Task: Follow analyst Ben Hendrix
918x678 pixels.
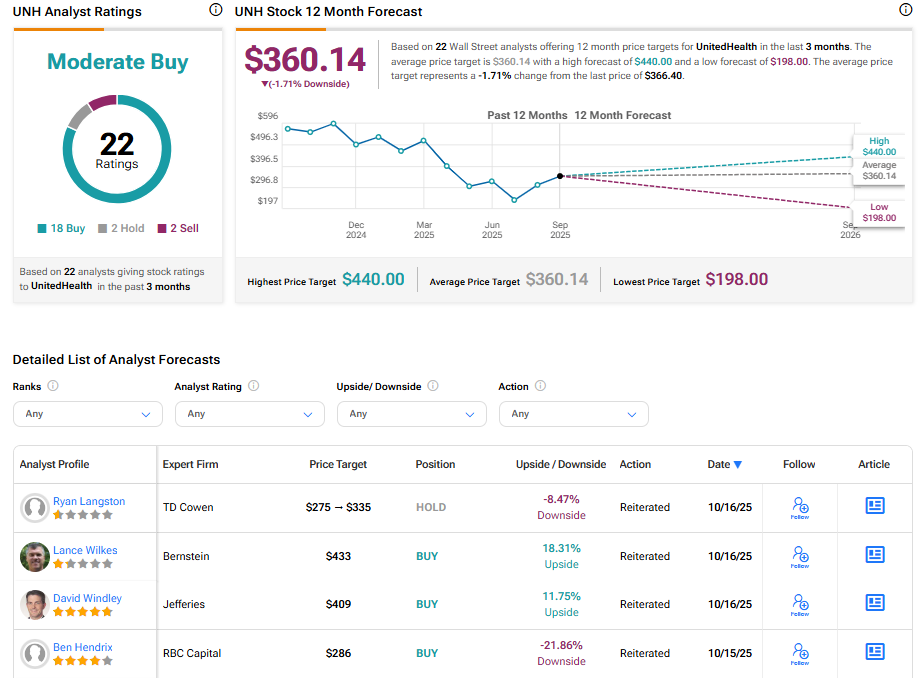Action: tap(799, 653)
